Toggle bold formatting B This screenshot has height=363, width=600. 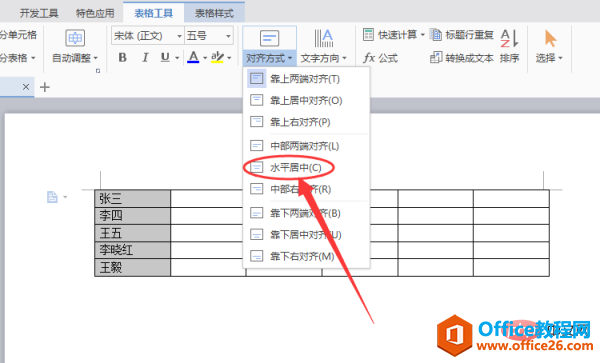click(x=122, y=57)
